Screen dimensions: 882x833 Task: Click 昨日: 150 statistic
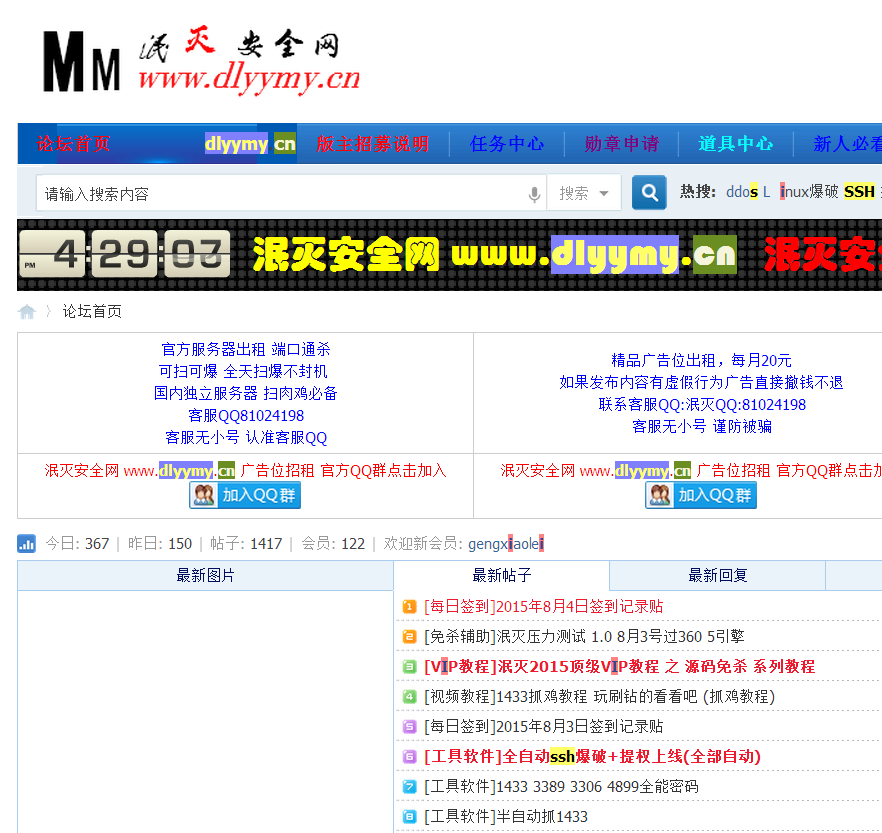[x=160, y=543]
